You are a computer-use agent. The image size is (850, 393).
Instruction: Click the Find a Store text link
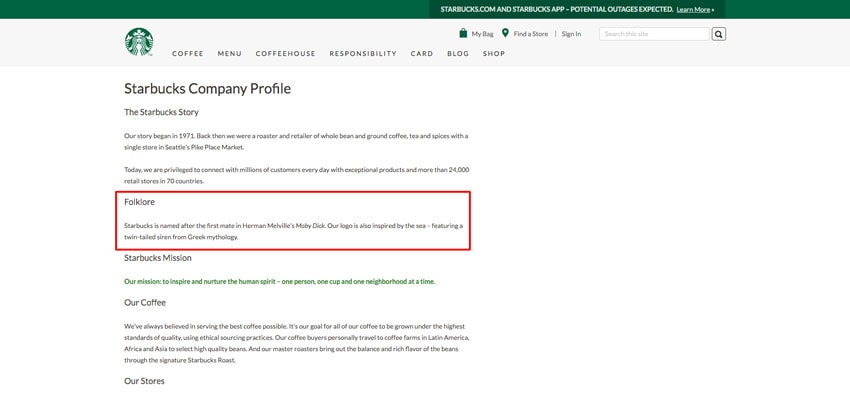(531, 34)
